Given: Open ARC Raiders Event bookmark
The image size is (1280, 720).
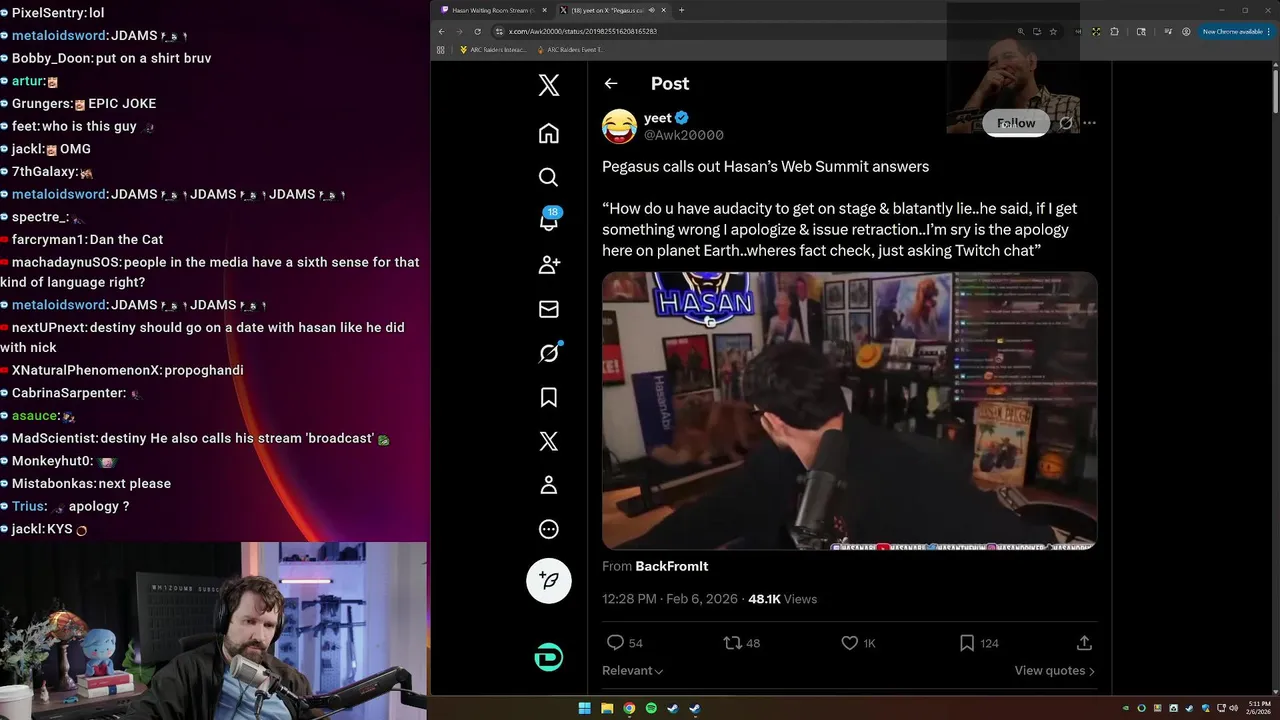Looking at the screenshot, I should click(x=570, y=49).
